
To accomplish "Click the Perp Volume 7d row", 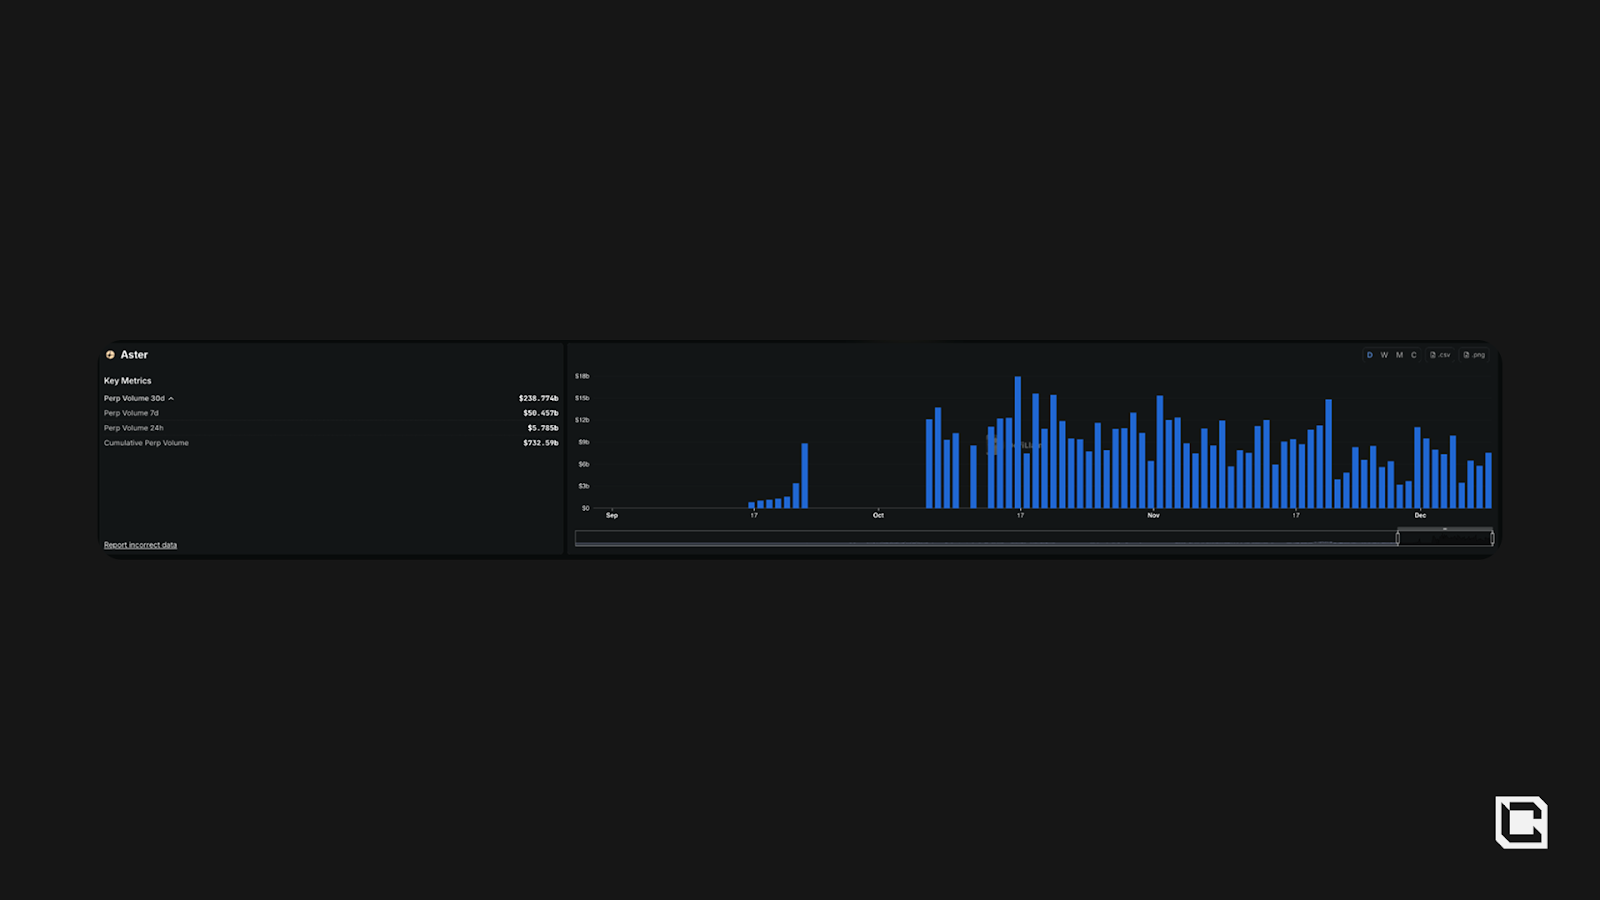I will [131, 413].
